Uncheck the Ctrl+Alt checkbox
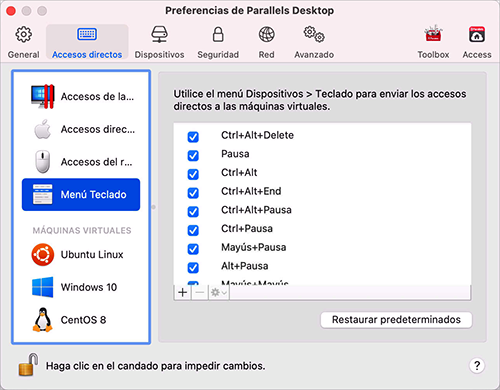Viewport: 500px width, 390px height. (193, 174)
